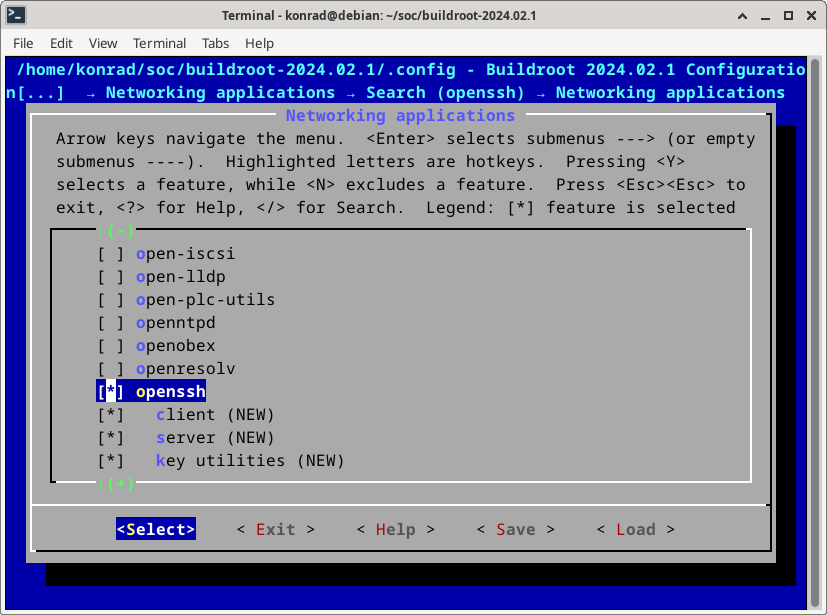Click the Networking applications dialog title
Viewport: 827px width, 615px height.
pos(400,116)
